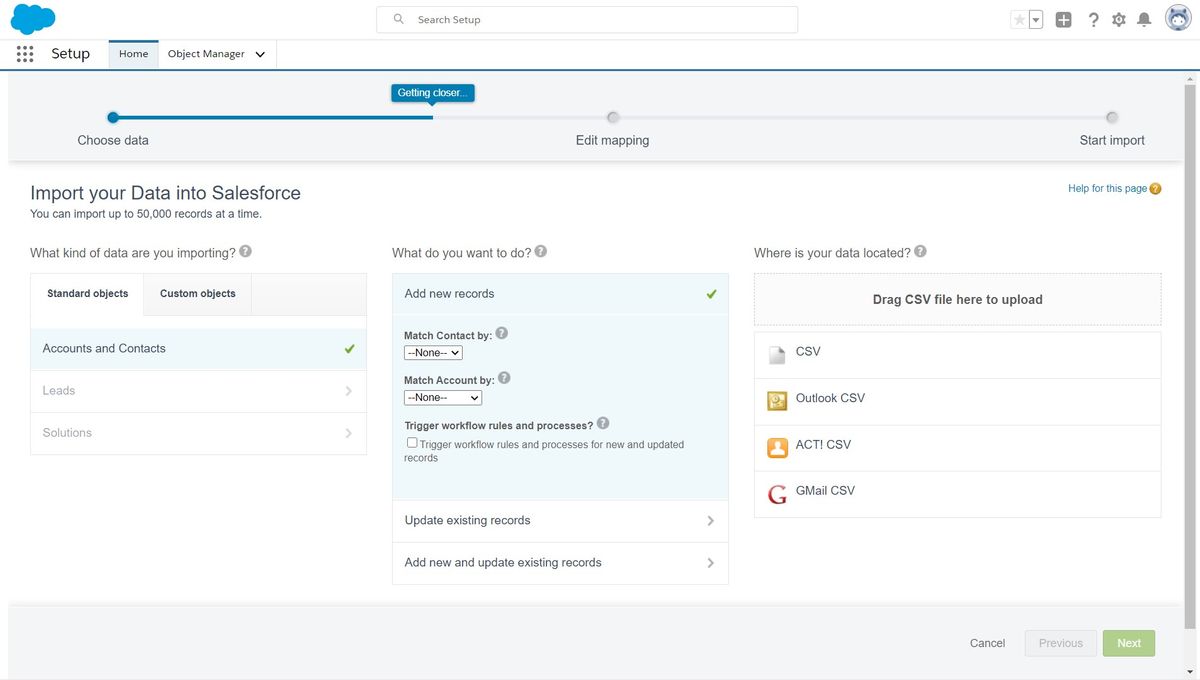Click help icon next to 'Where is your data located?'

pos(920,252)
